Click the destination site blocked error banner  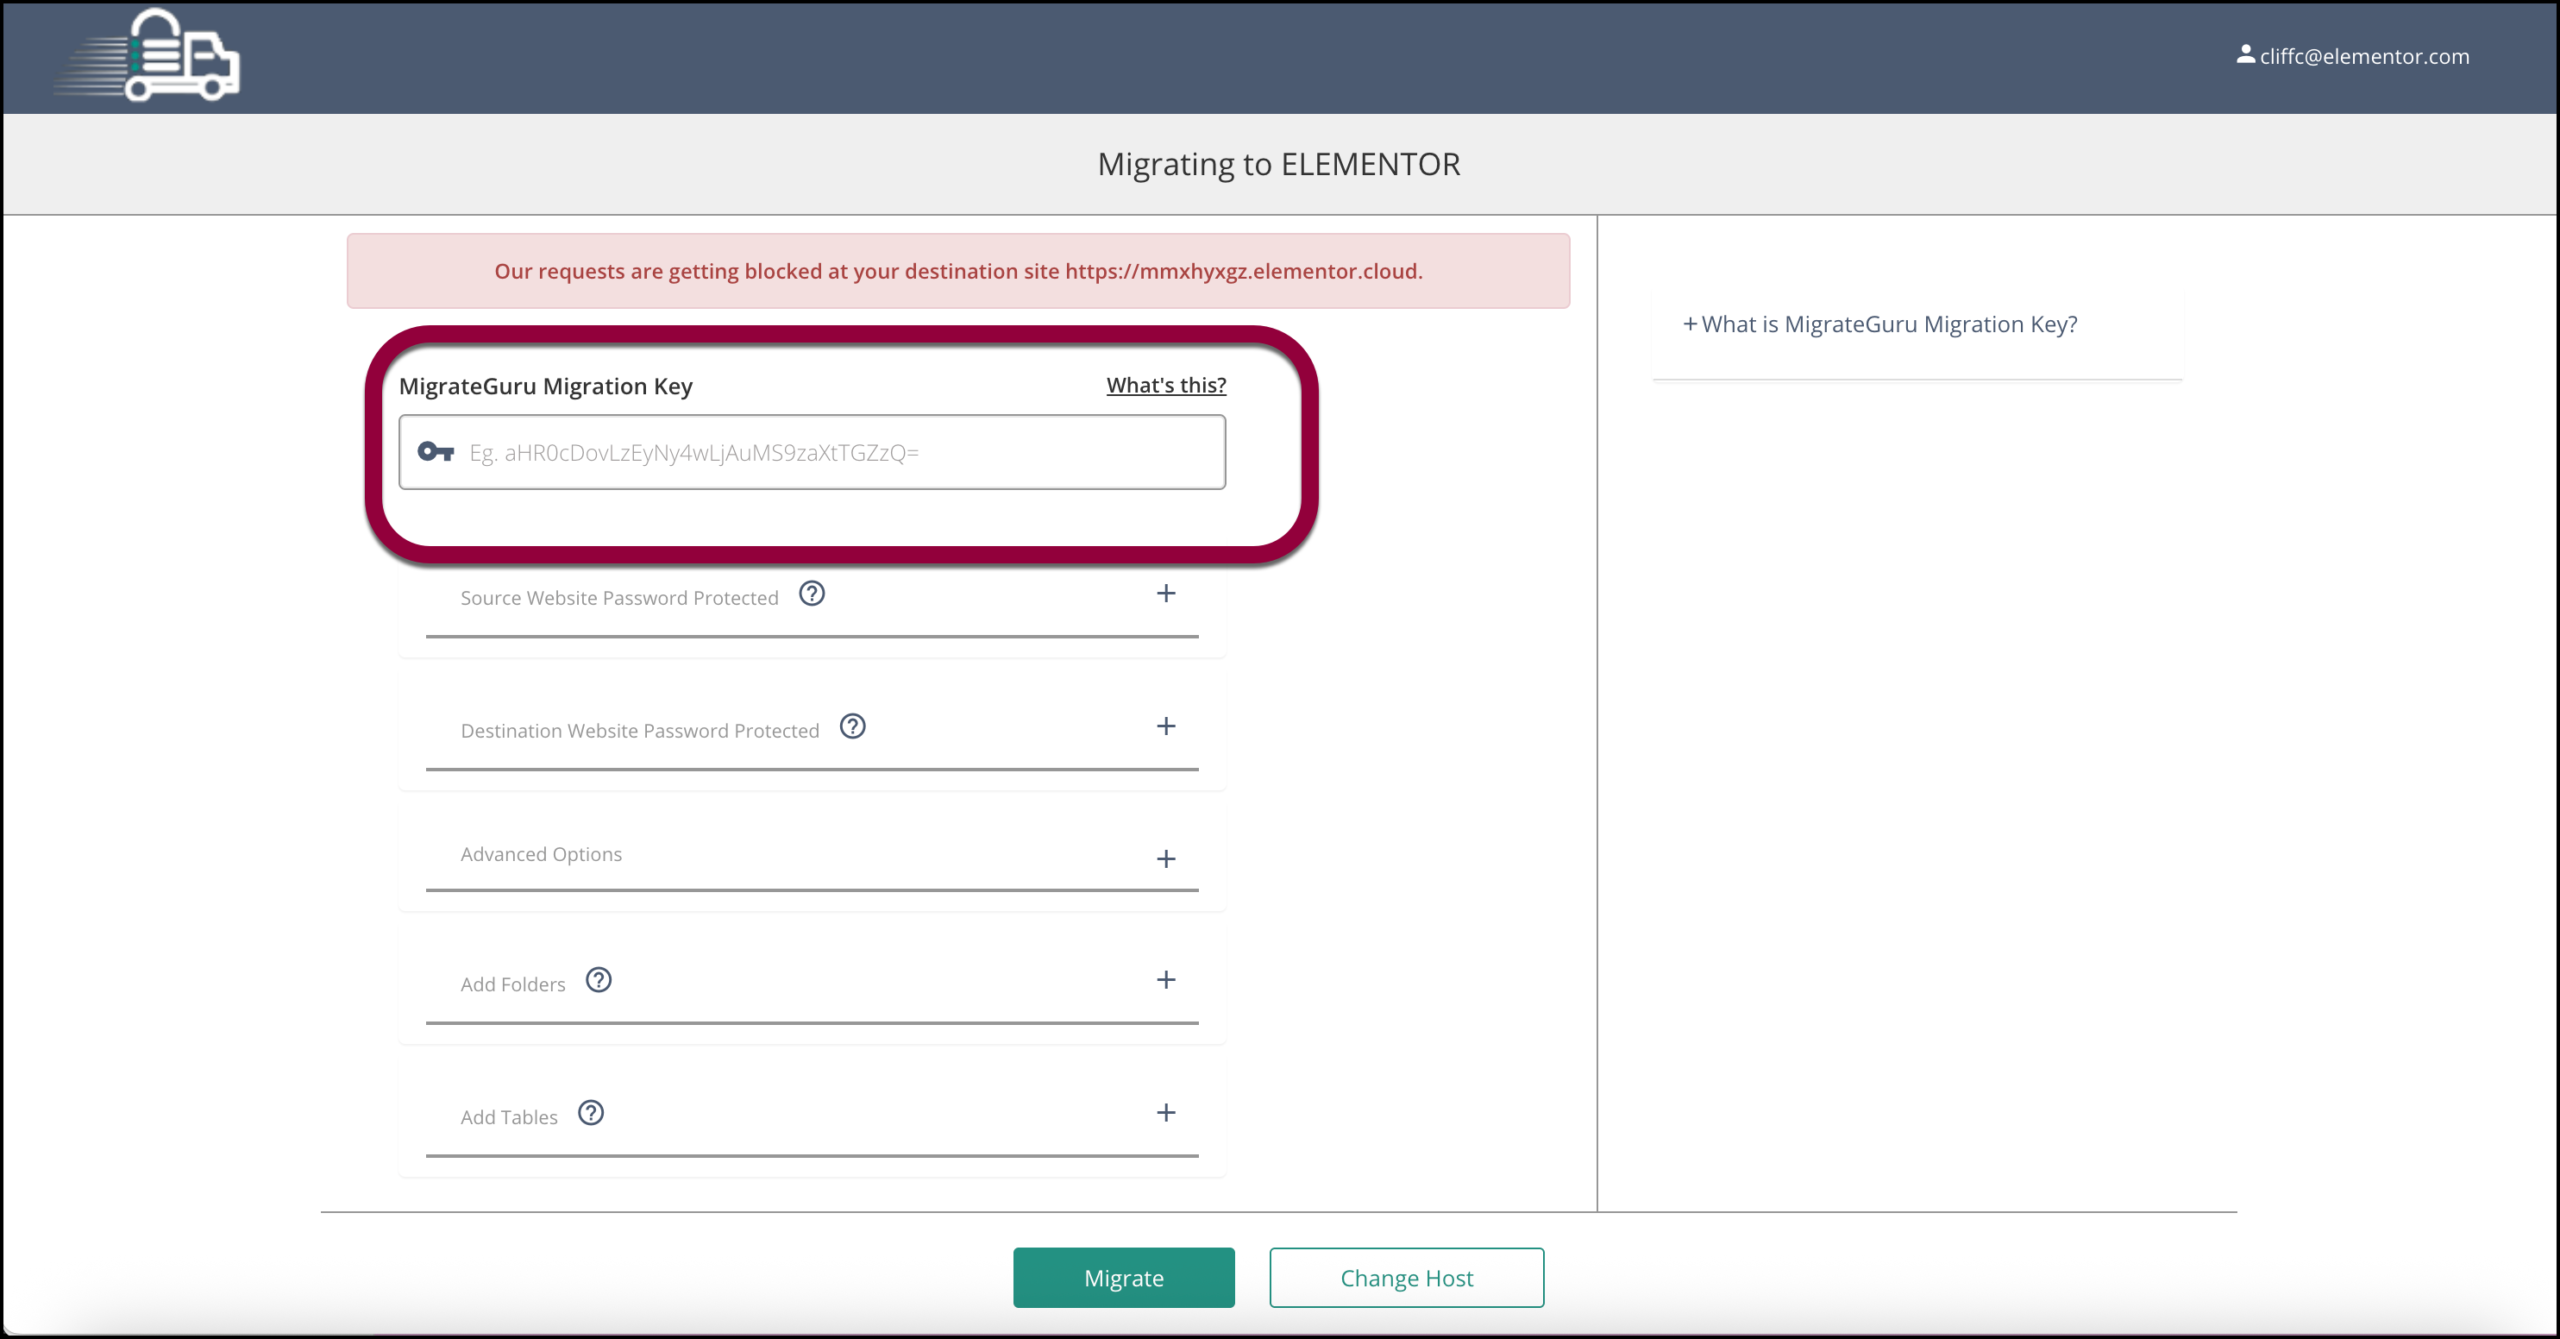pos(958,271)
